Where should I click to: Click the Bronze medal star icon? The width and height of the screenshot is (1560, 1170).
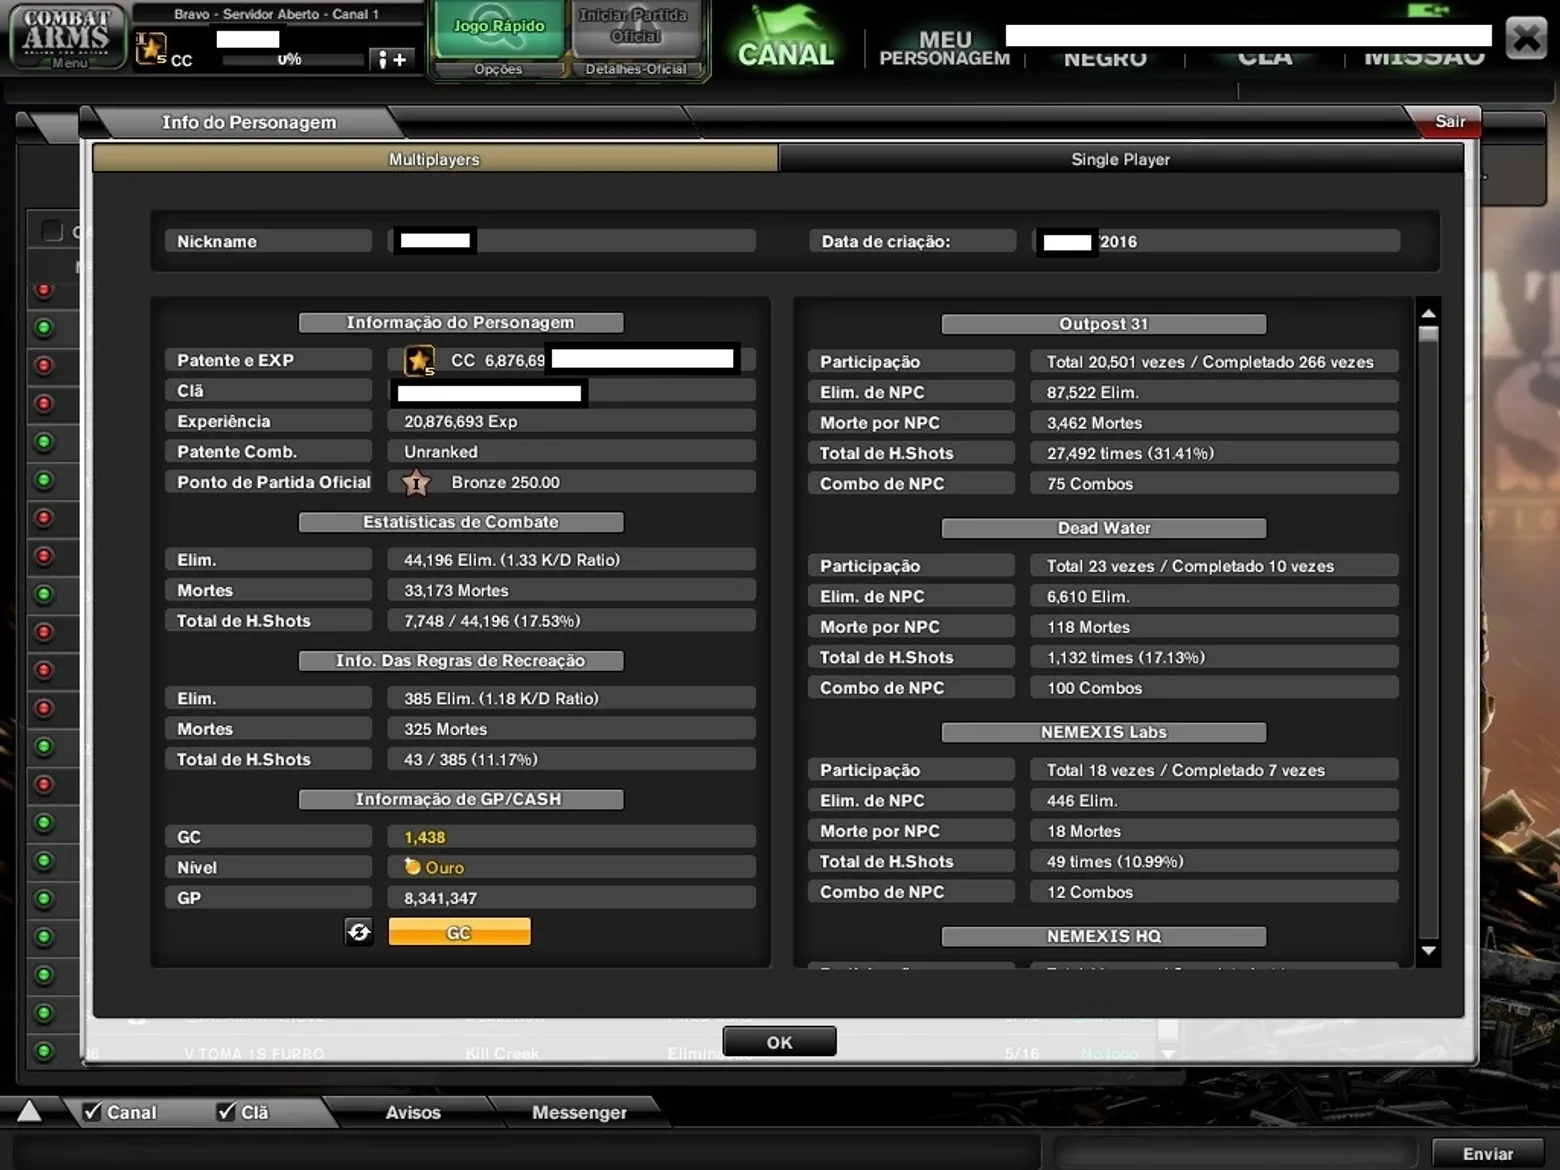pos(416,483)
